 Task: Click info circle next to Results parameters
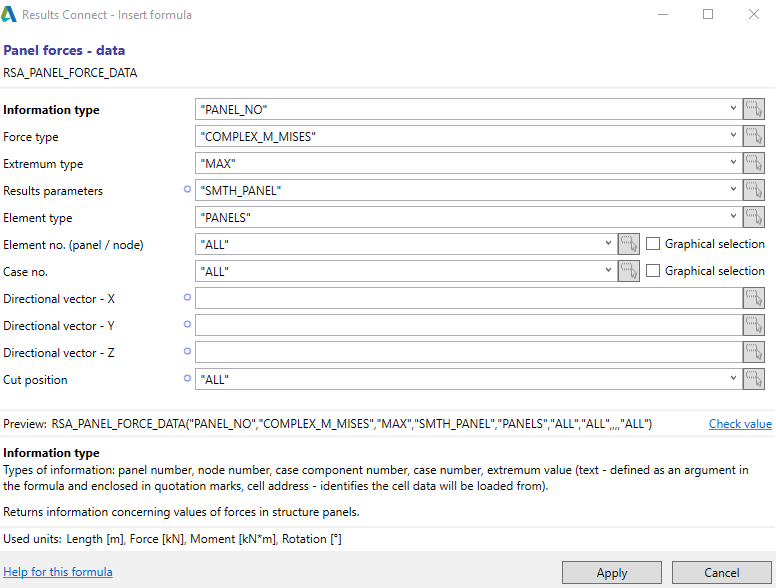(x=186, y=189)
